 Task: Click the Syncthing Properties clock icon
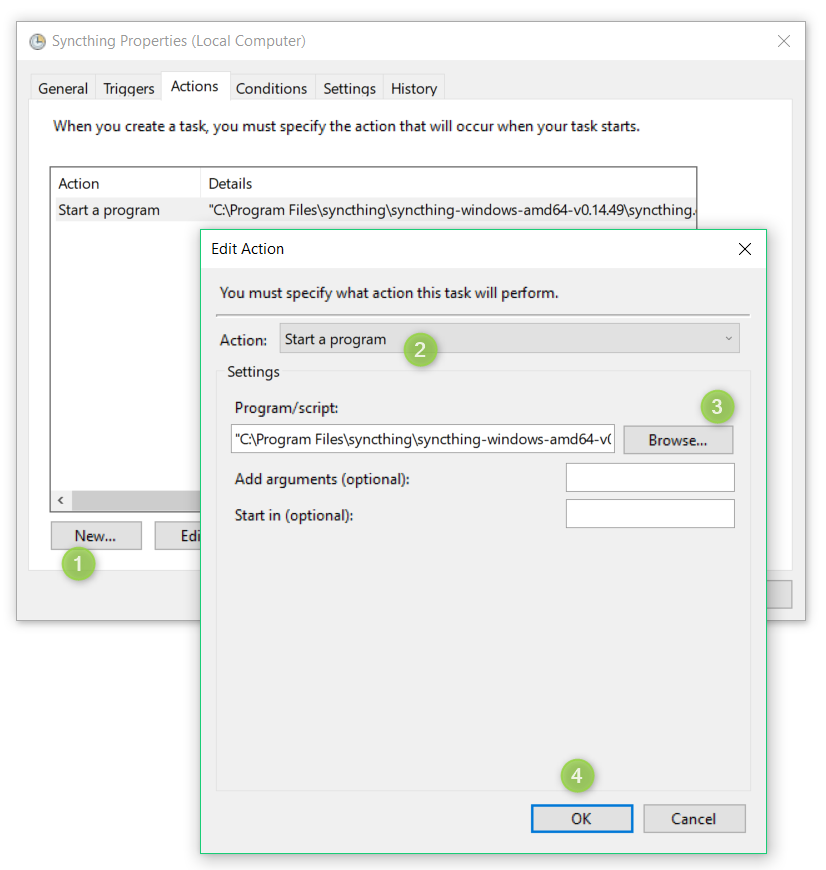click(37, 42)
